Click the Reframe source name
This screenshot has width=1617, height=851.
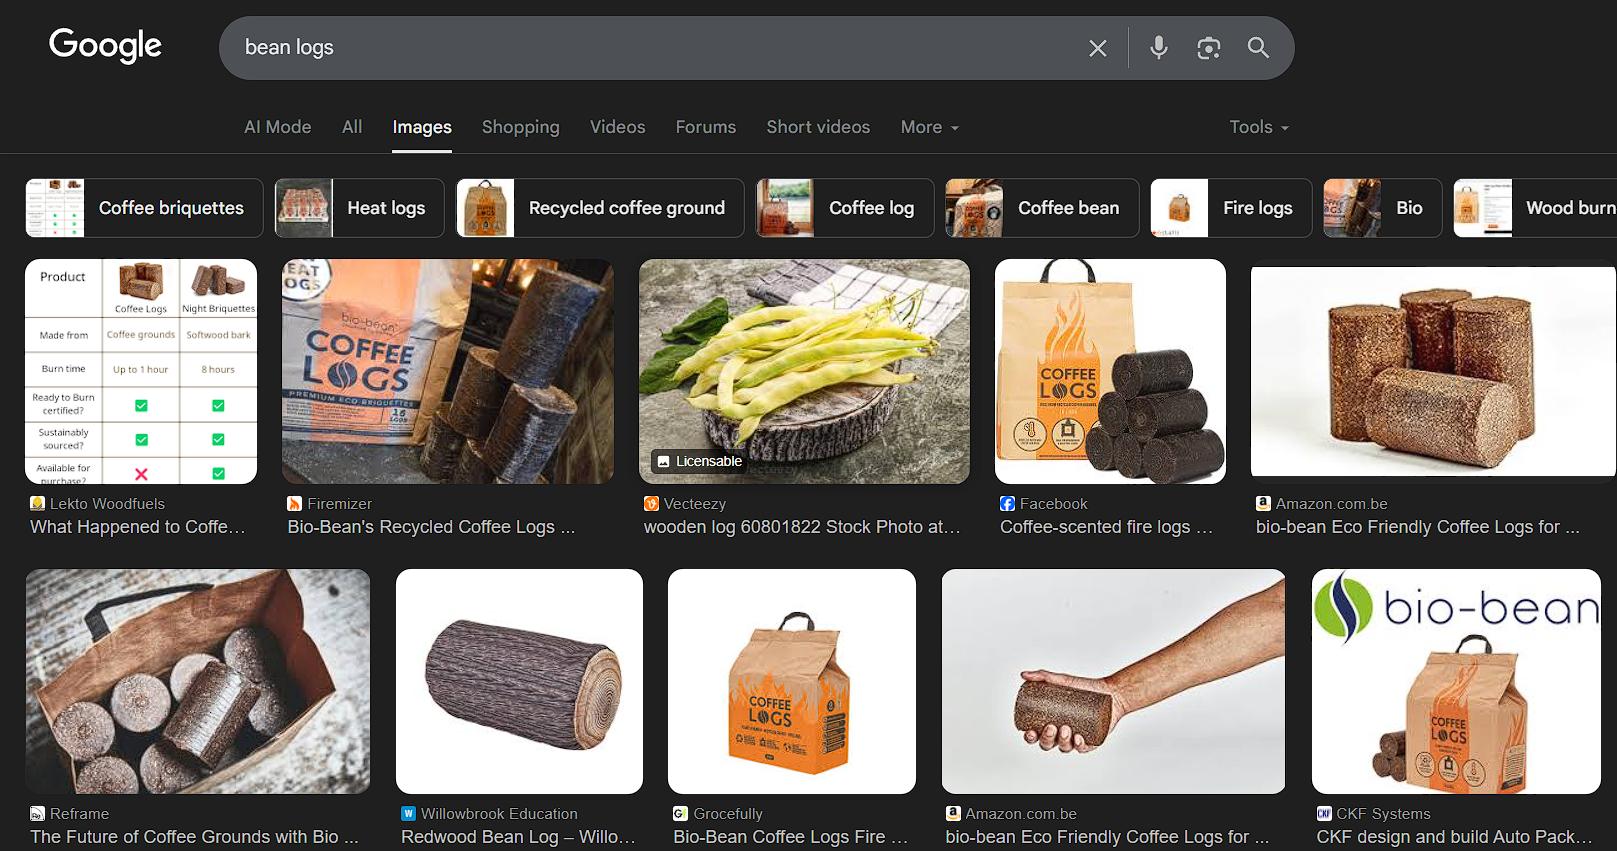pos(80,814)
